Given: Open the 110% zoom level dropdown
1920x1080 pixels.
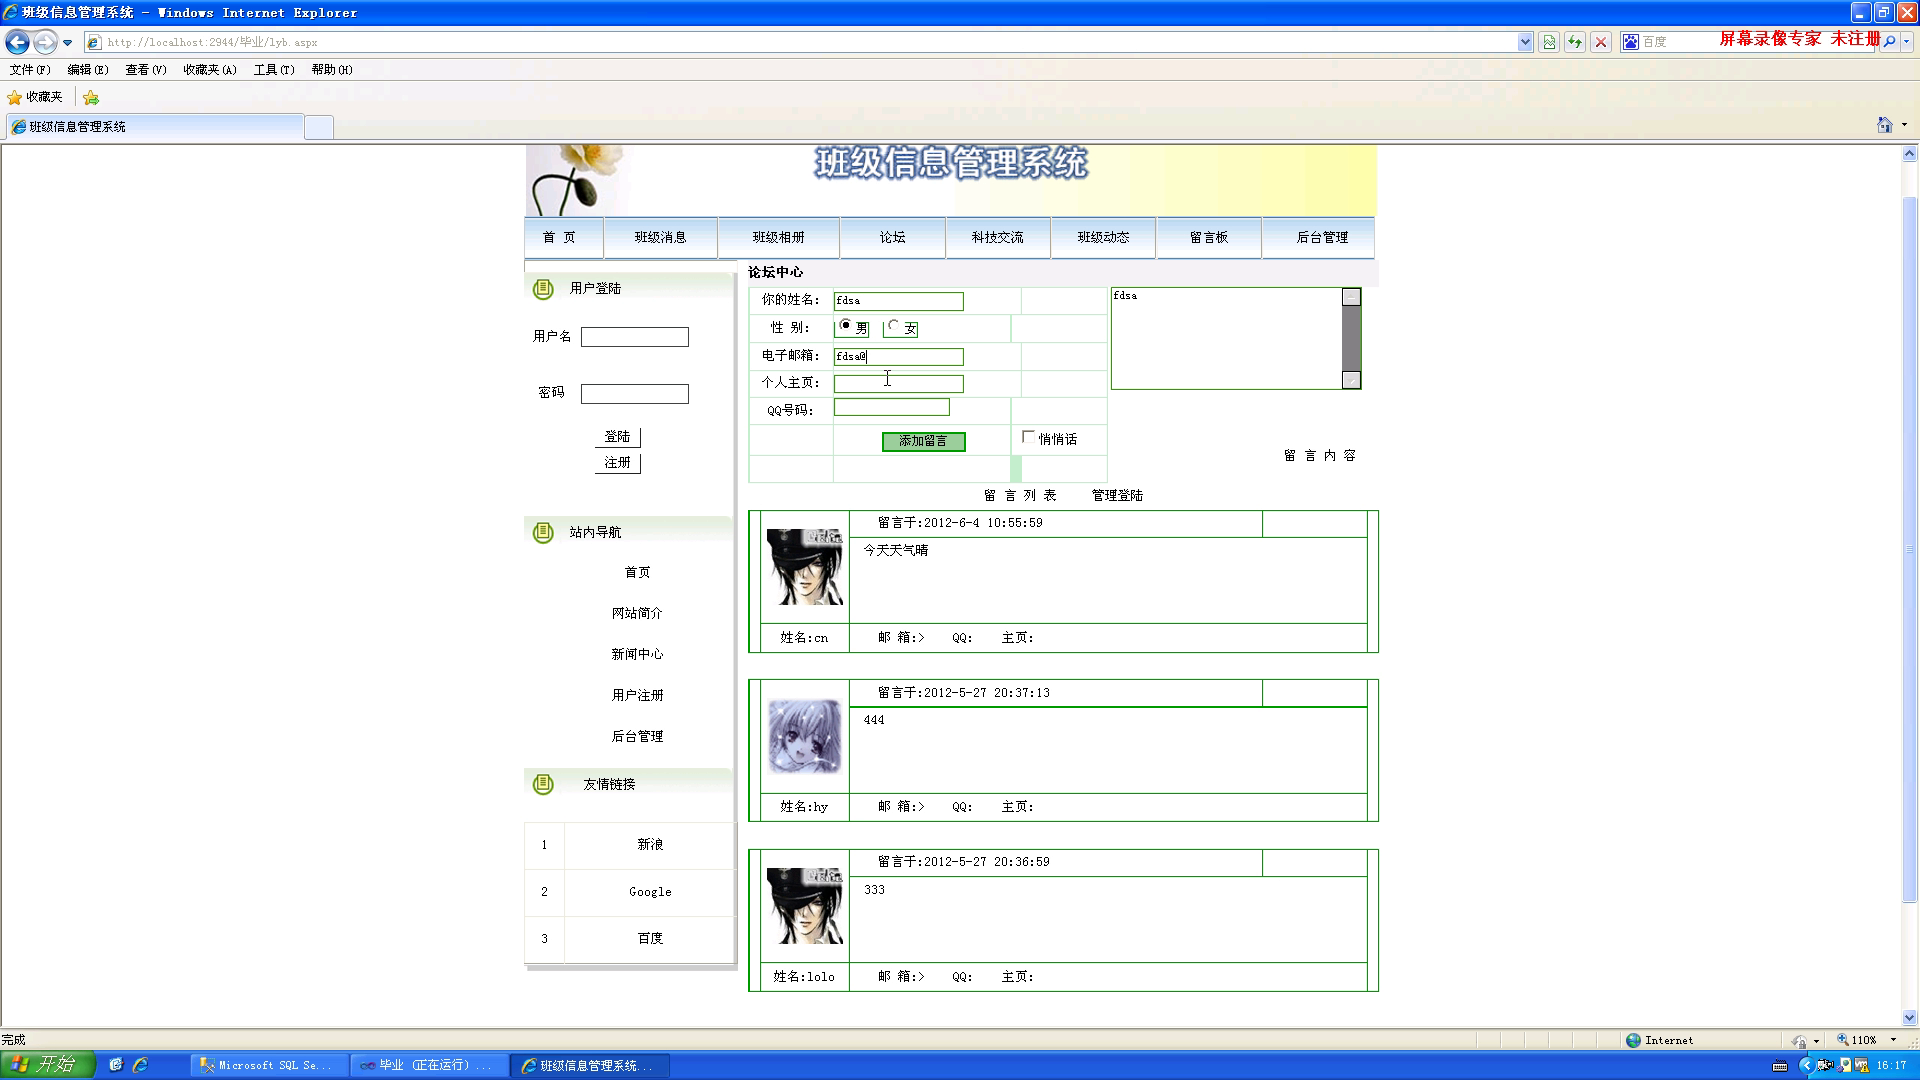Looking at the screenshot, I should tap(1893, 1041).
